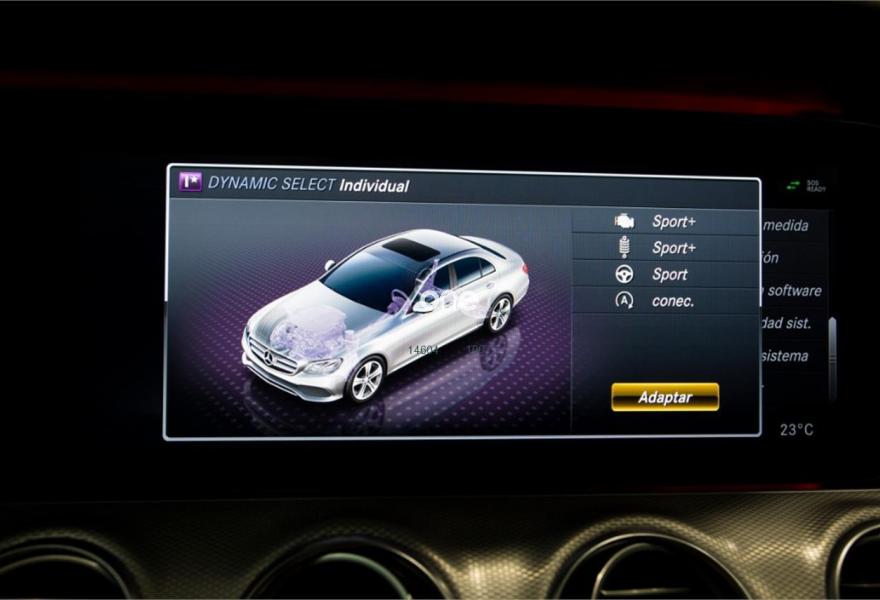880x600 pixels.
Task: Select the engine drive icon
Action: pyautogui.click(x=624, y=221)
